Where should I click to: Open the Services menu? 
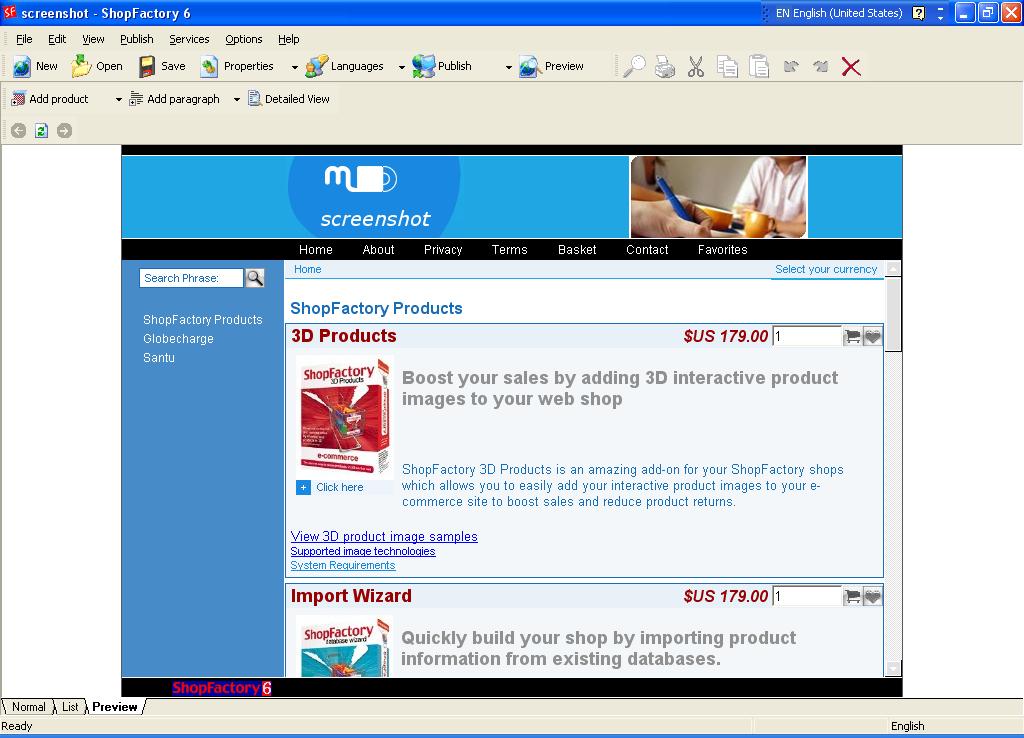189,39
